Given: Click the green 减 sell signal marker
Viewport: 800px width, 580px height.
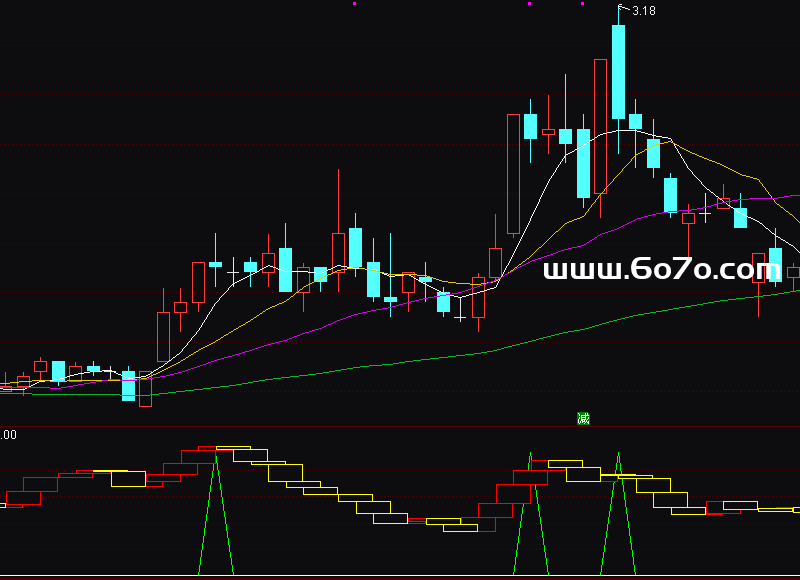Looking at the screenshot, I should point(583,418).
